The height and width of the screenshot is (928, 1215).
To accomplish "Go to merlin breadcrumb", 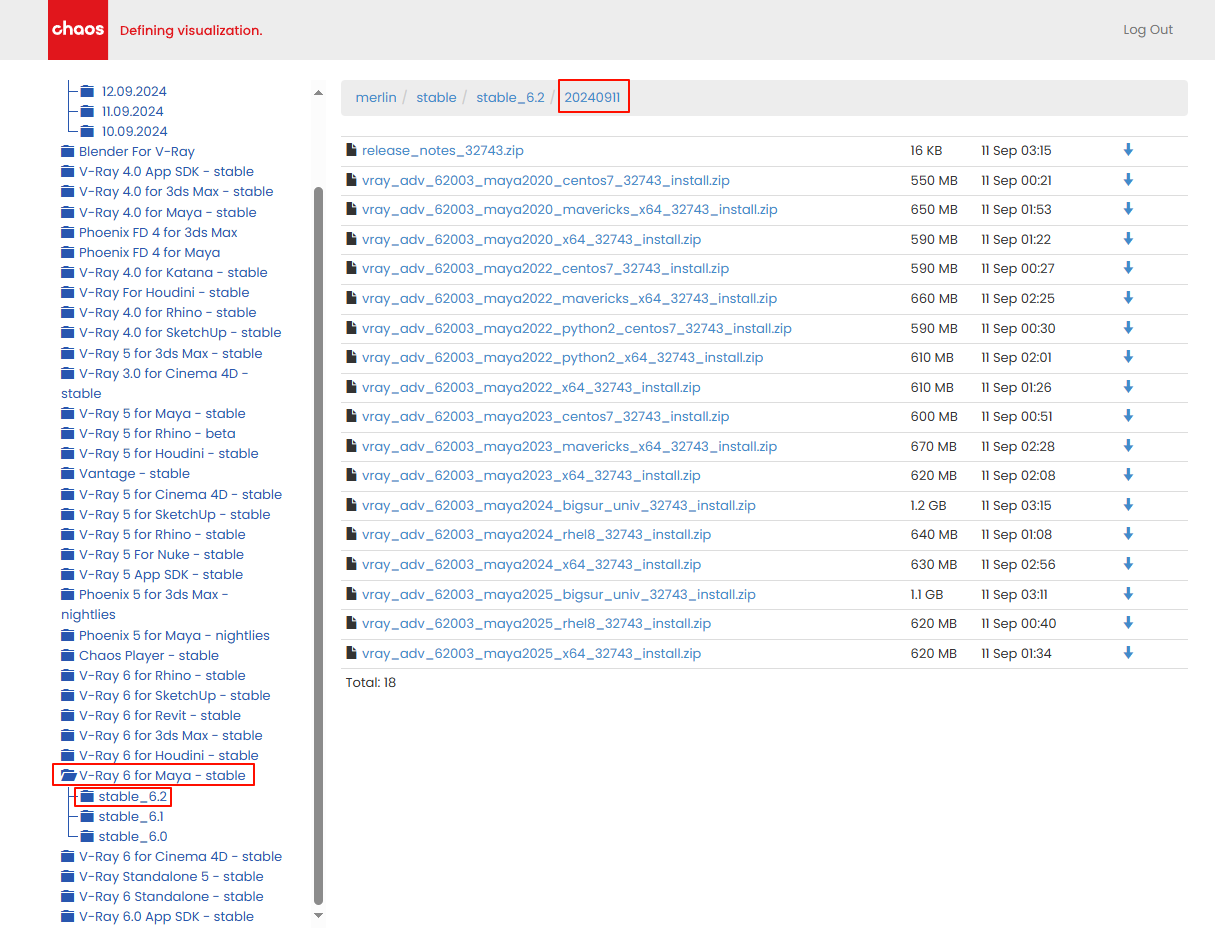I will tap(376, 97).
